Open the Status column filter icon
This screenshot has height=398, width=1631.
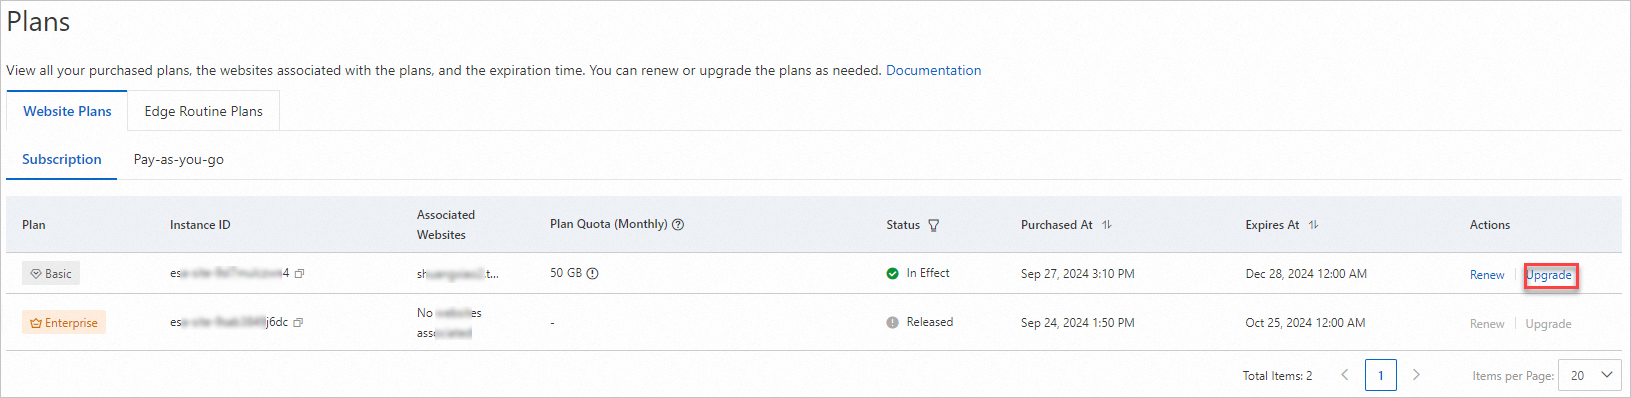pos(934,225)
